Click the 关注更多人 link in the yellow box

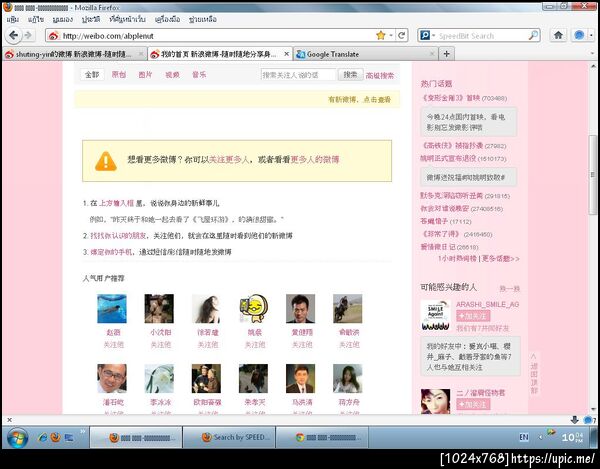tap(229, 160)
